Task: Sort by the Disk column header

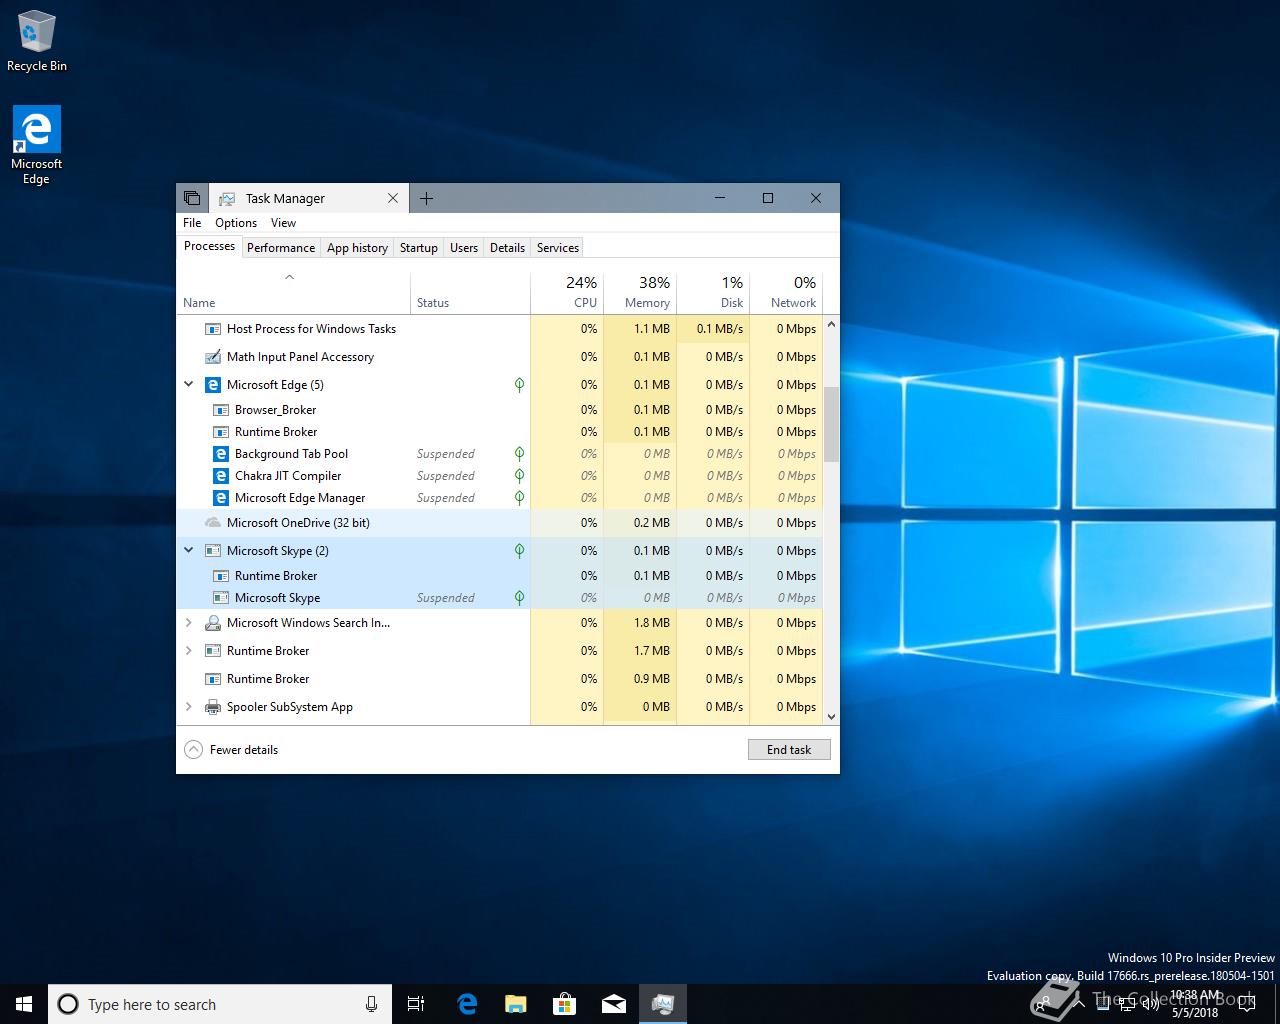Action: point(713,292)
